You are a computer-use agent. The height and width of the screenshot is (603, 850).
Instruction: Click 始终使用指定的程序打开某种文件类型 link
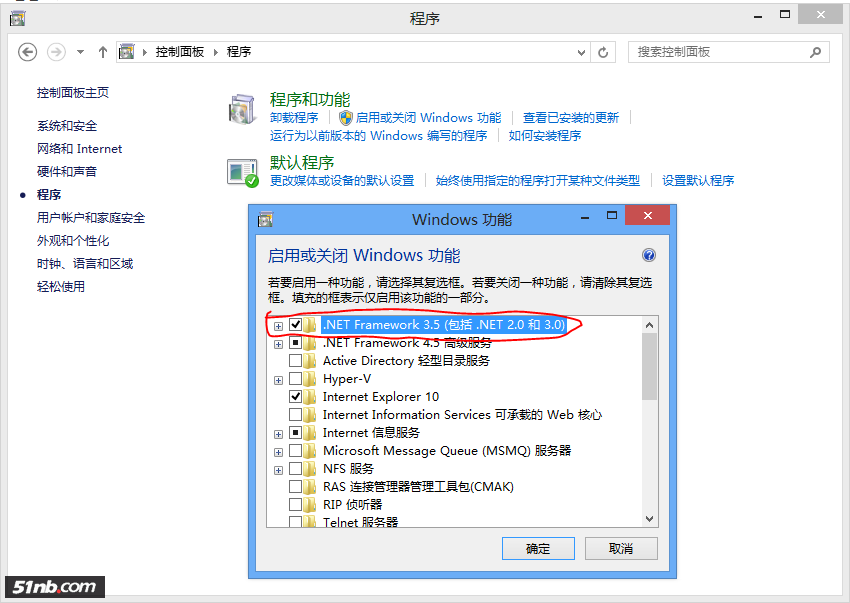point(538,181)
